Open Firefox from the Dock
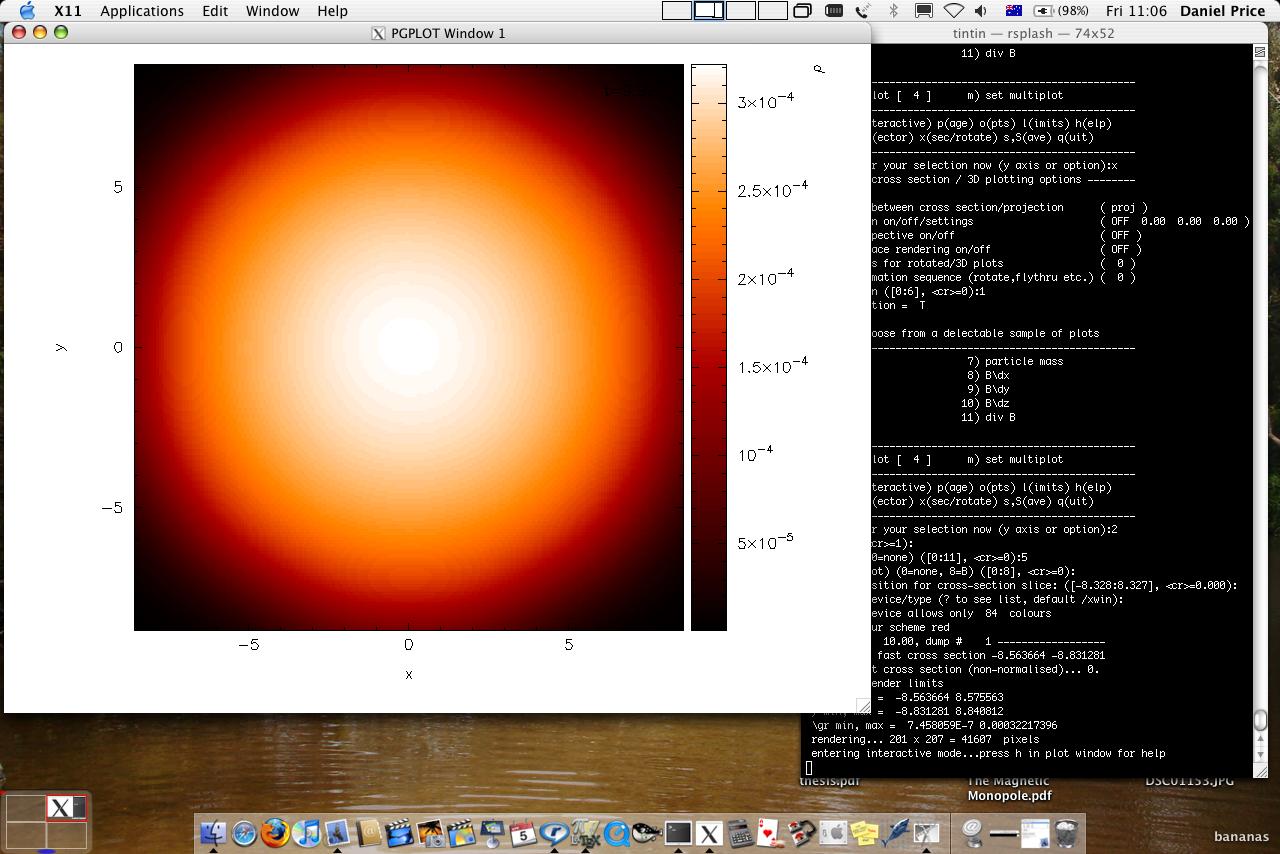Screen dimensions: 1280x854 tap(275, 833)
